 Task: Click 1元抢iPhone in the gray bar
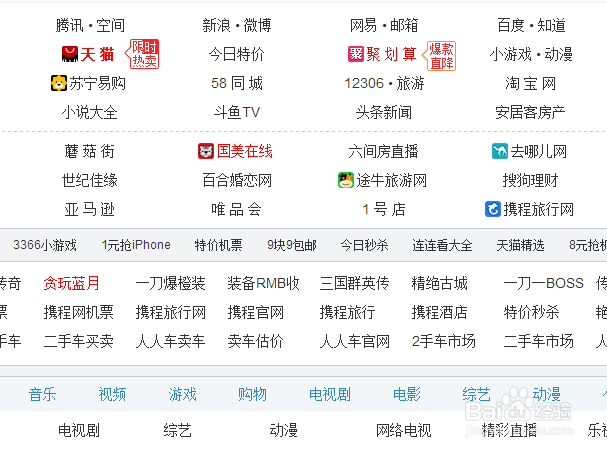136,245
